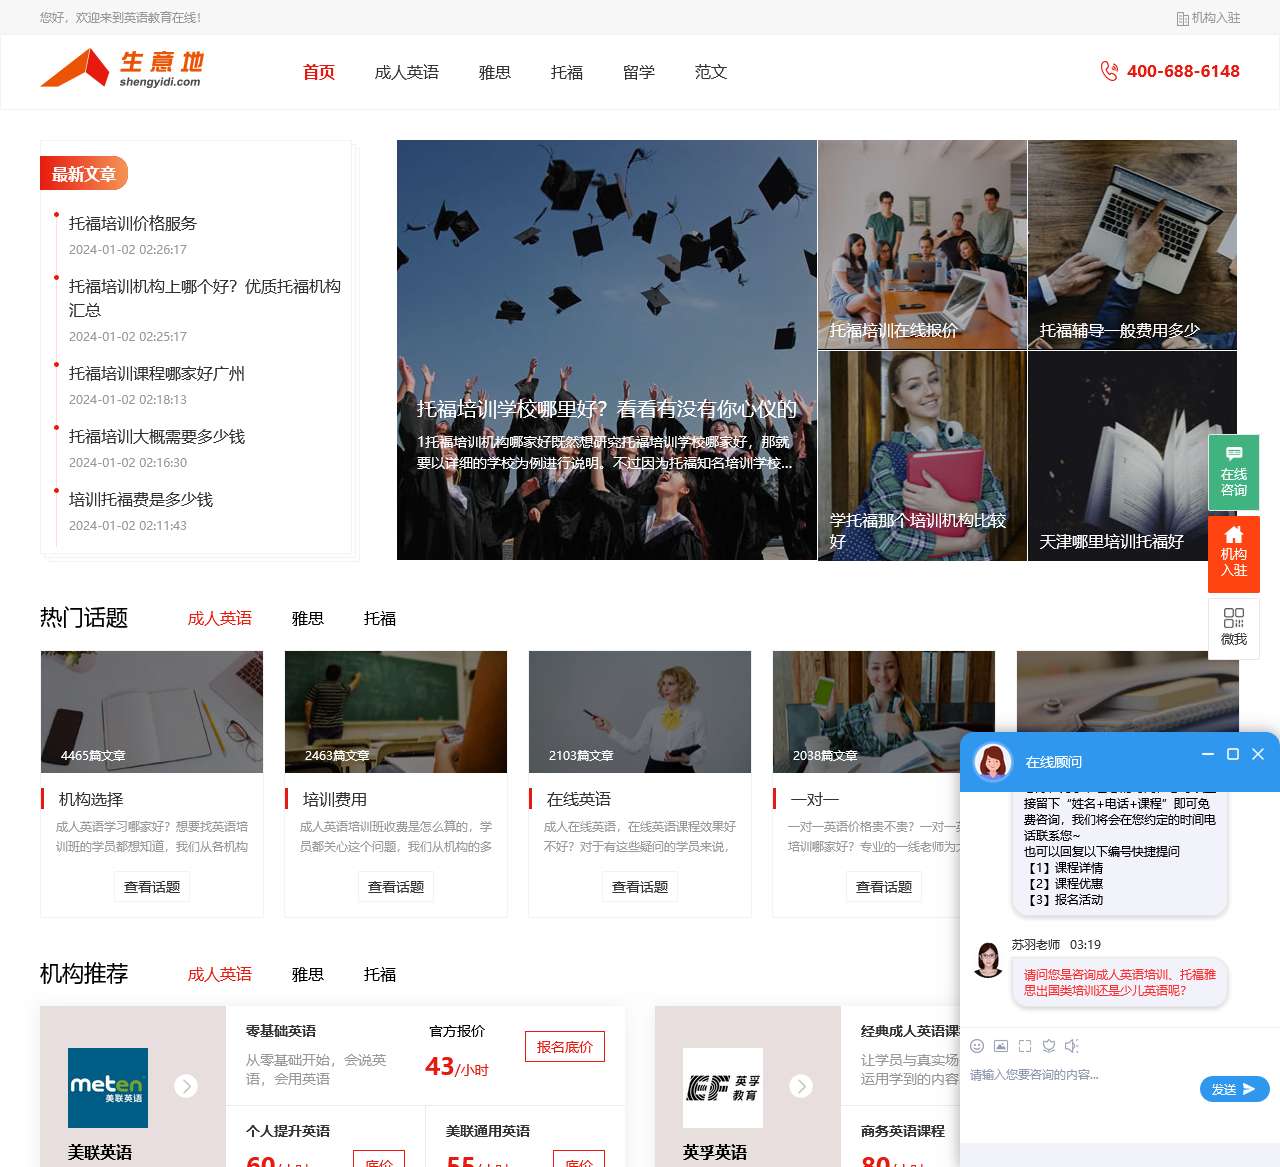Click the image upload icon in chat
This screenshot has width=1280, height=1167.
[1001, 1046]
